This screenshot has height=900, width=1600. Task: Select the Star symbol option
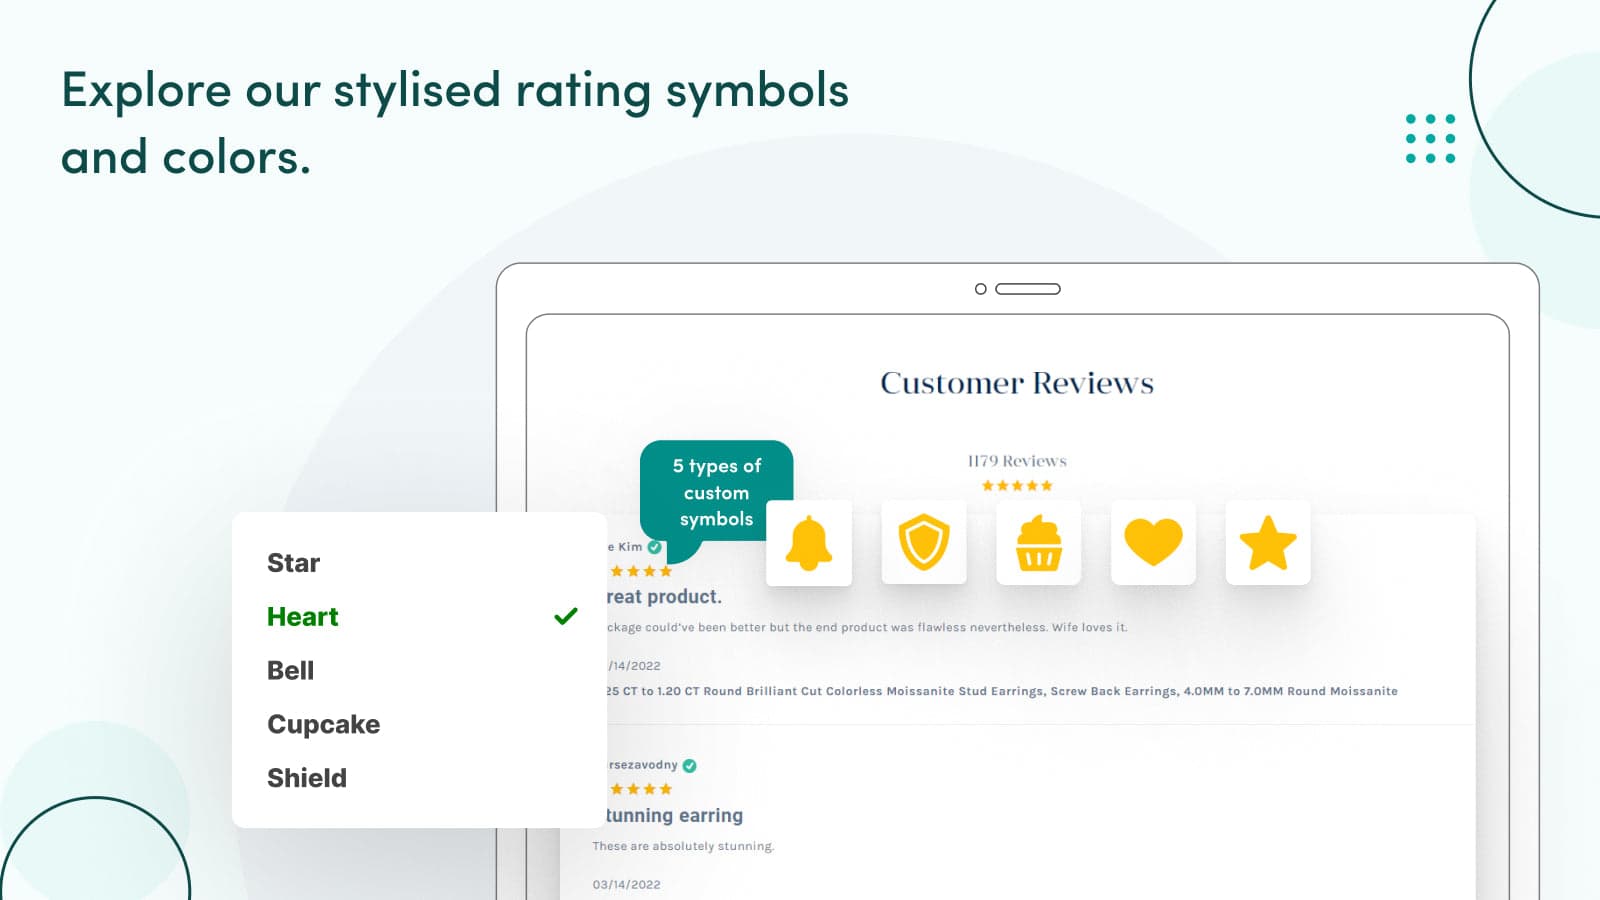coord(293,562)
